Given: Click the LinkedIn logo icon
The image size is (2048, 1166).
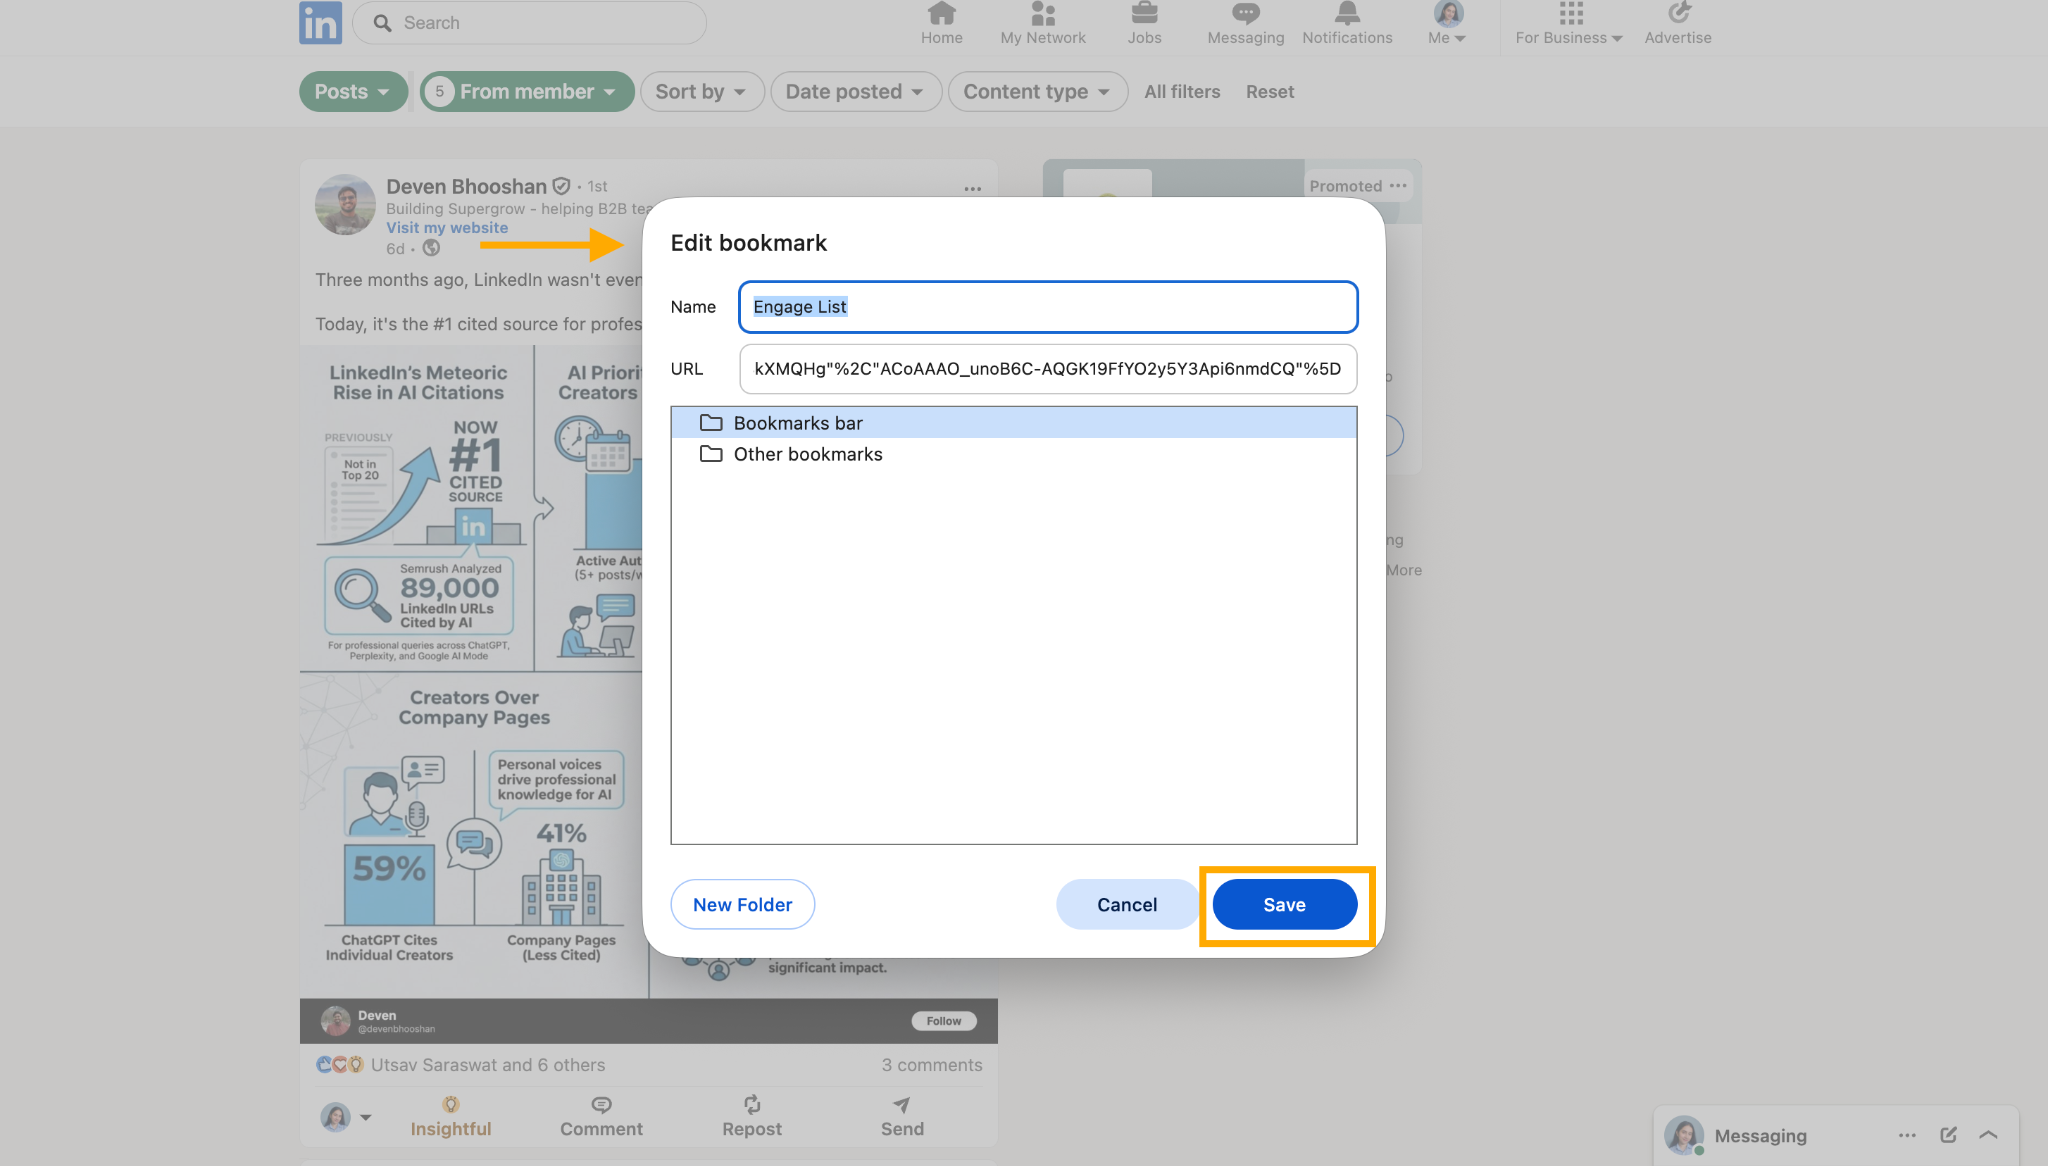Looking at the screenshot, I should (320, 22).
